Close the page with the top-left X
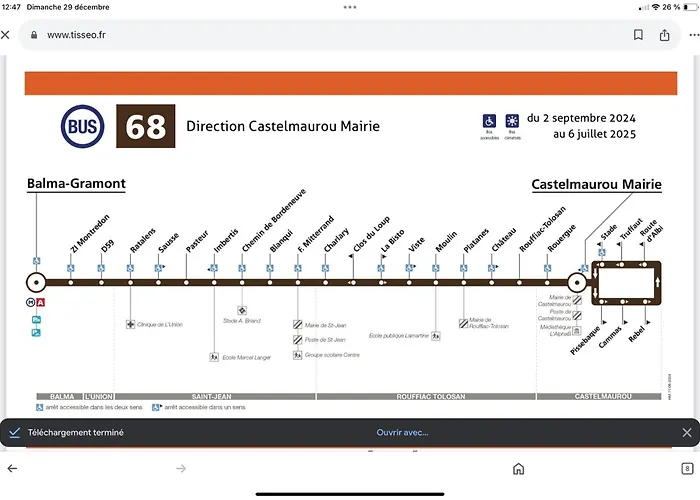700x500 pixels. [x=6, y=35]
